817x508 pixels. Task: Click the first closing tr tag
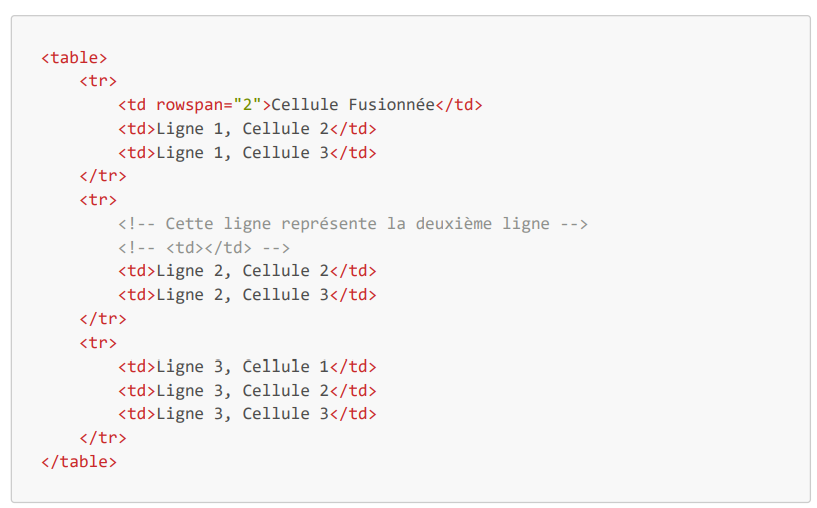(x=103, y=177)
